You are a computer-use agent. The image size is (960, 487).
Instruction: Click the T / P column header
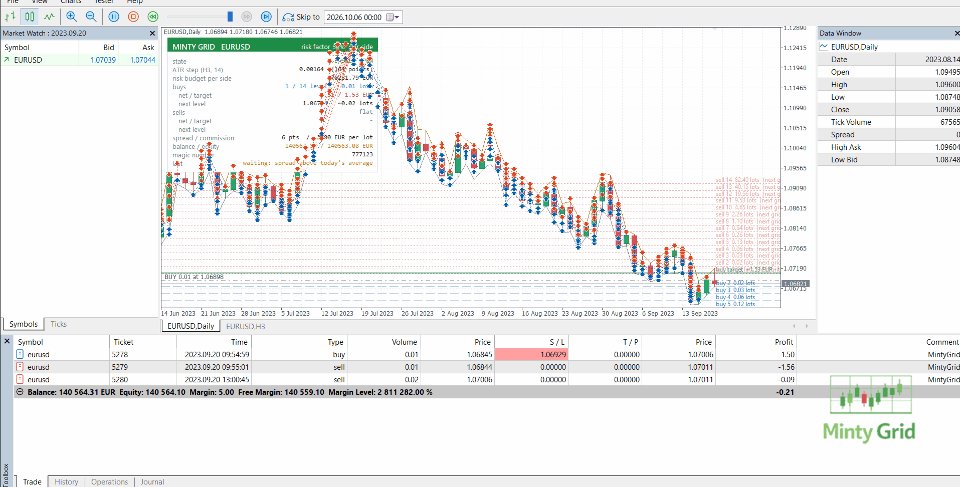tap(629, 342)
